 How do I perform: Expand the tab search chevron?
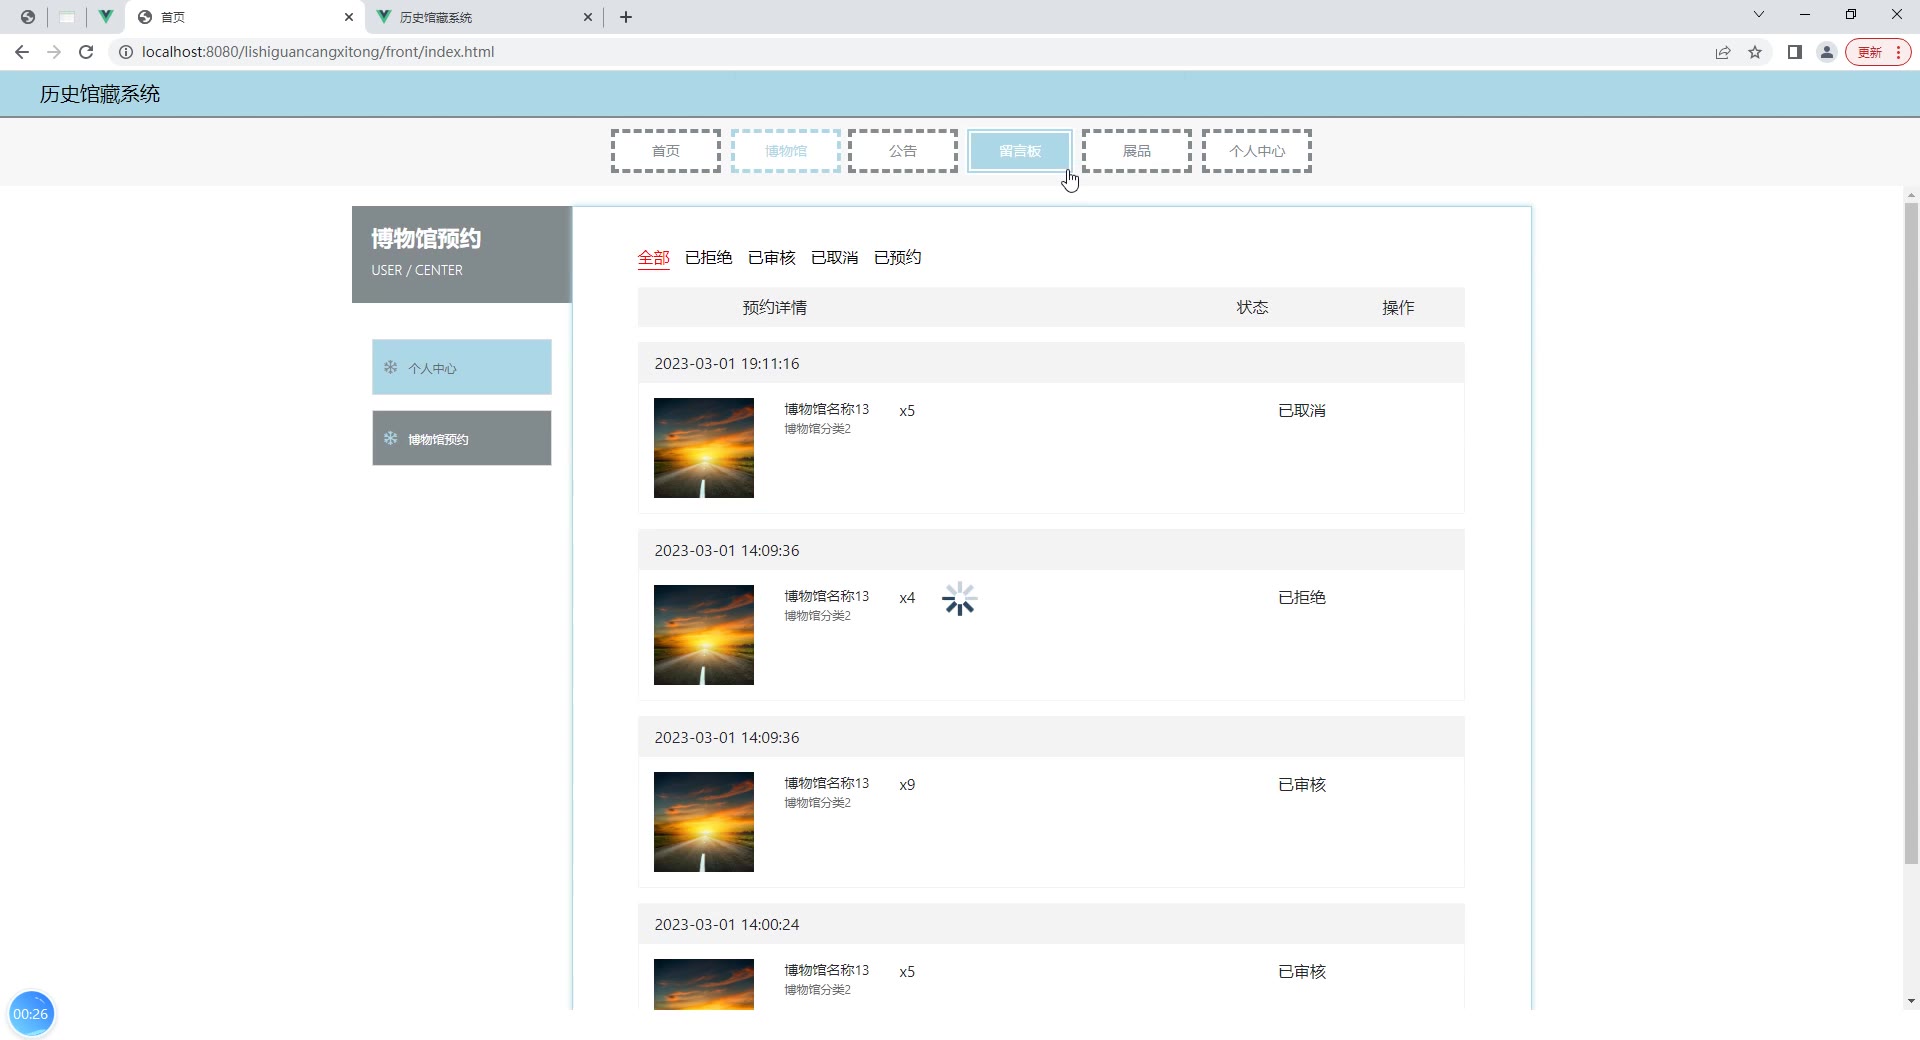click(x=1759, y=14)
